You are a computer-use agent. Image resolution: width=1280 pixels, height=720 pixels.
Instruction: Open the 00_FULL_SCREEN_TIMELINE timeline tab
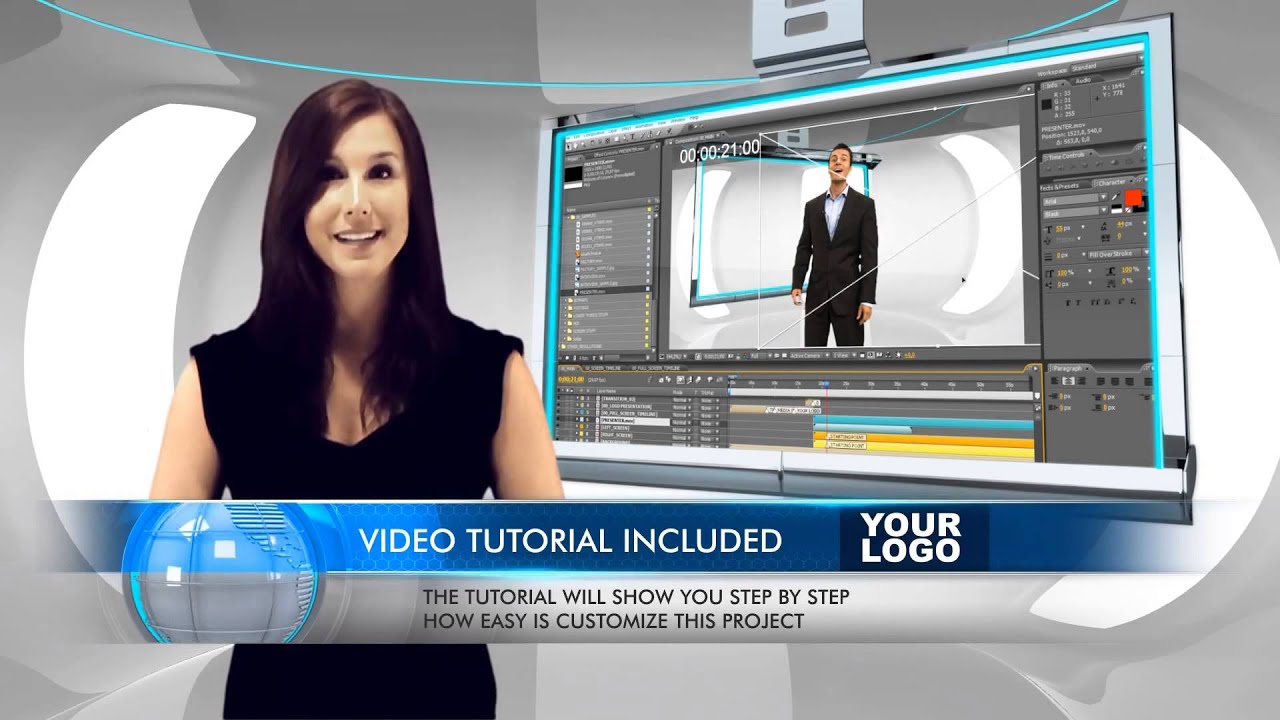tap(656, 368)
